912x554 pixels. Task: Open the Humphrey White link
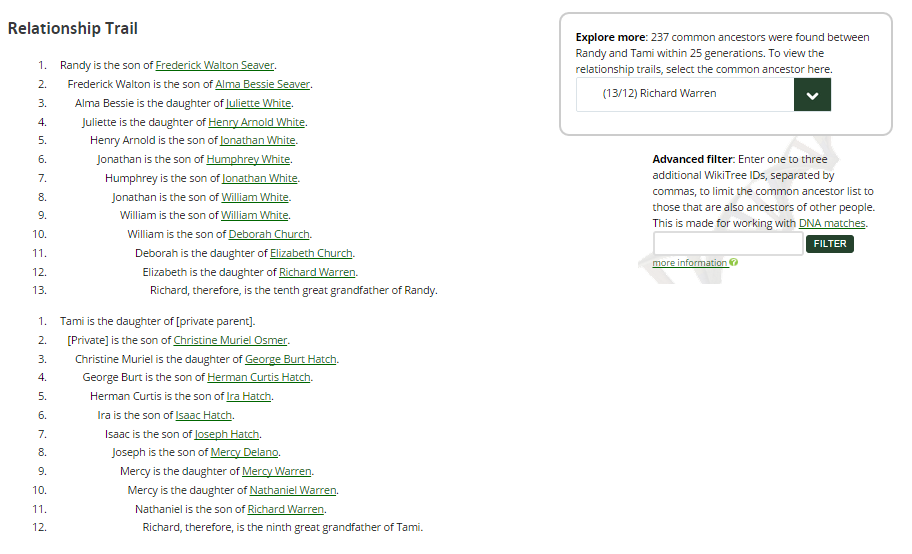click(x=248, y=159)
